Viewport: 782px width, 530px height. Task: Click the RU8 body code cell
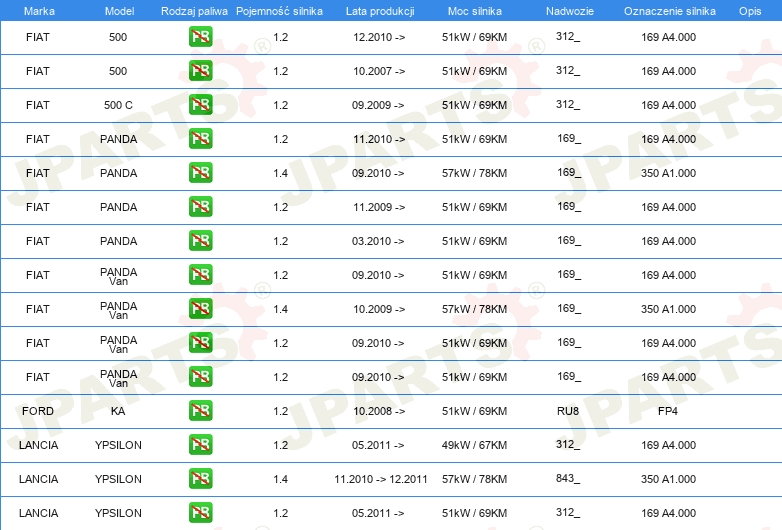[x=568, y=411]
